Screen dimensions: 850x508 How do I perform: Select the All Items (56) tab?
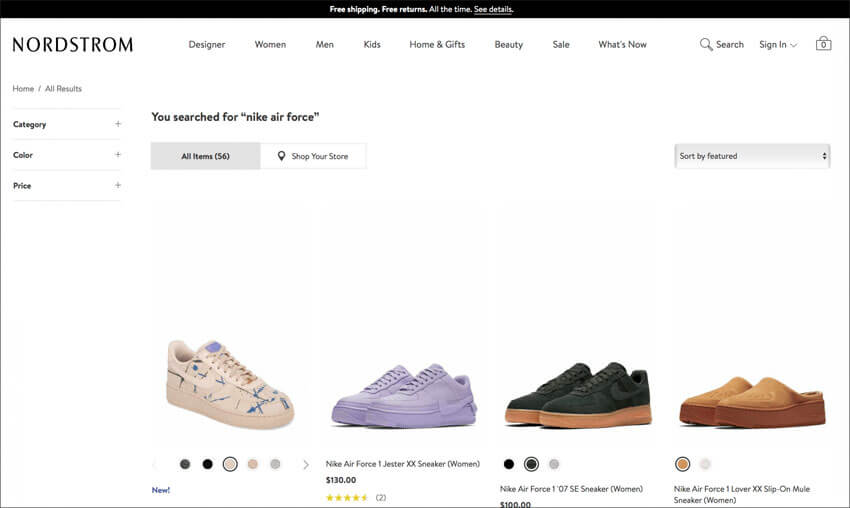[205, 156]
